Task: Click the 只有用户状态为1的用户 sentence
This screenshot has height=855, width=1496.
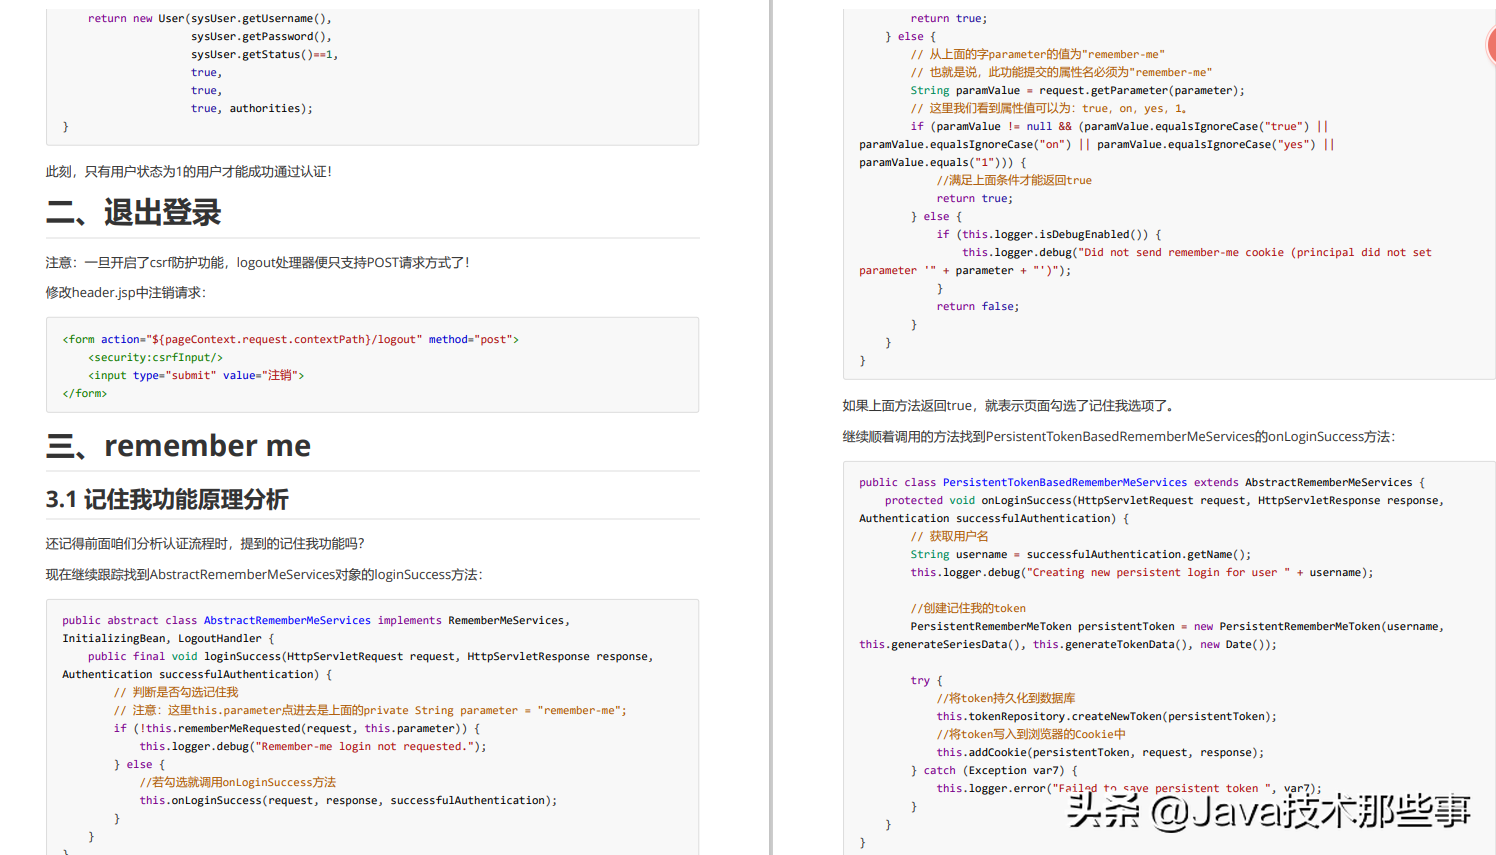Action: point(188,171)
